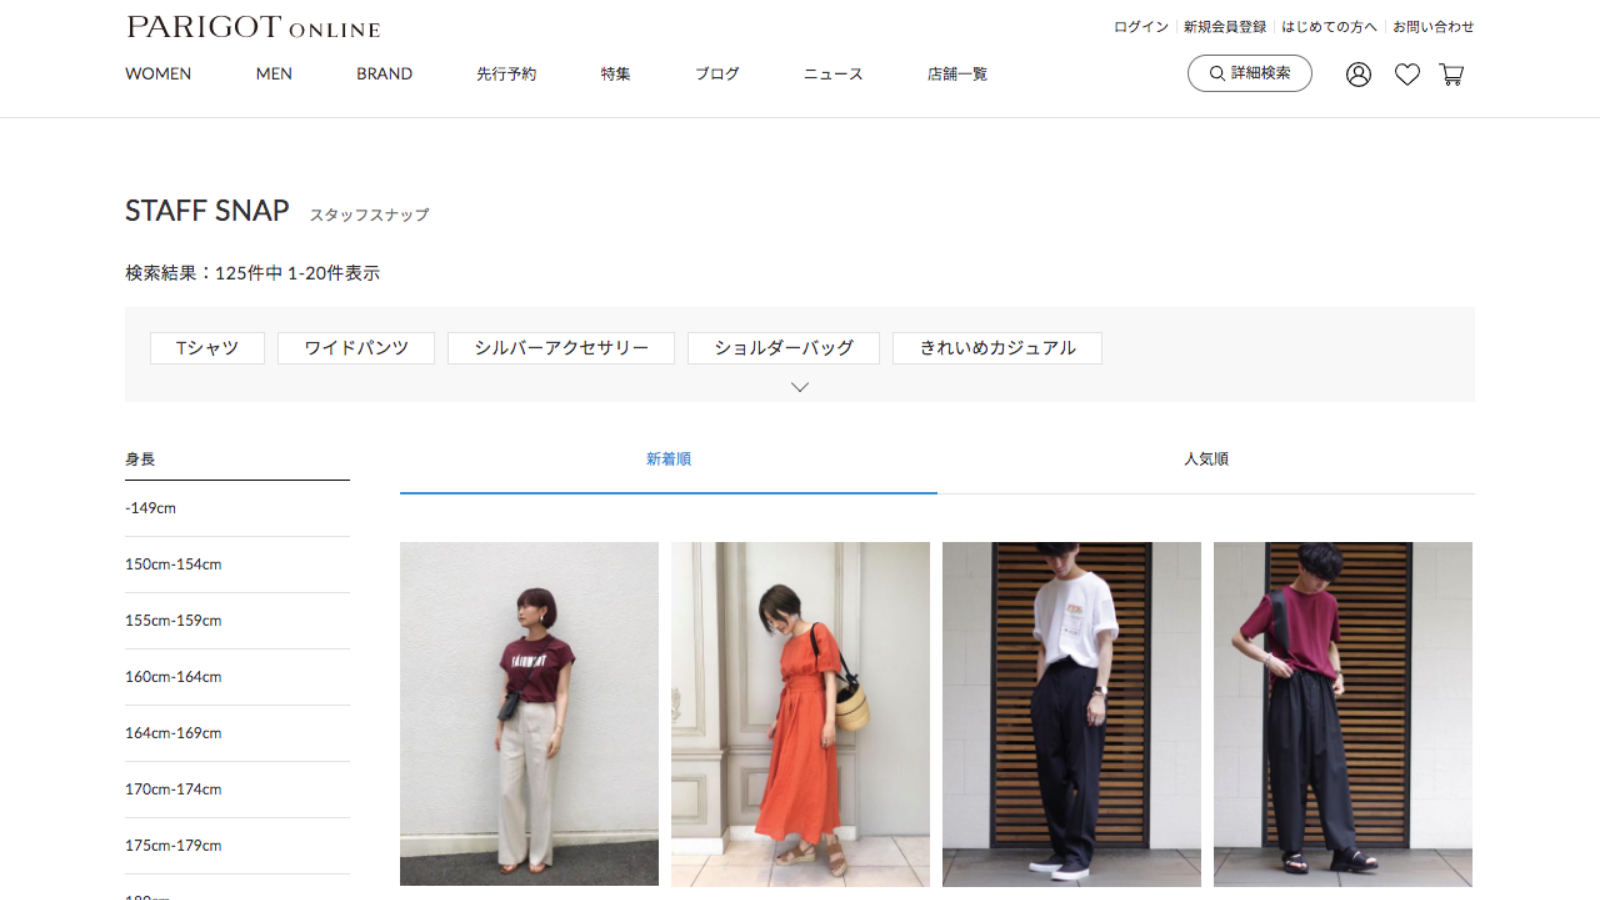Viewport: 1600px width, 900px height.
Task: Choose the -149cm height option
Action: pyautogui.click(x=151, y=508)
